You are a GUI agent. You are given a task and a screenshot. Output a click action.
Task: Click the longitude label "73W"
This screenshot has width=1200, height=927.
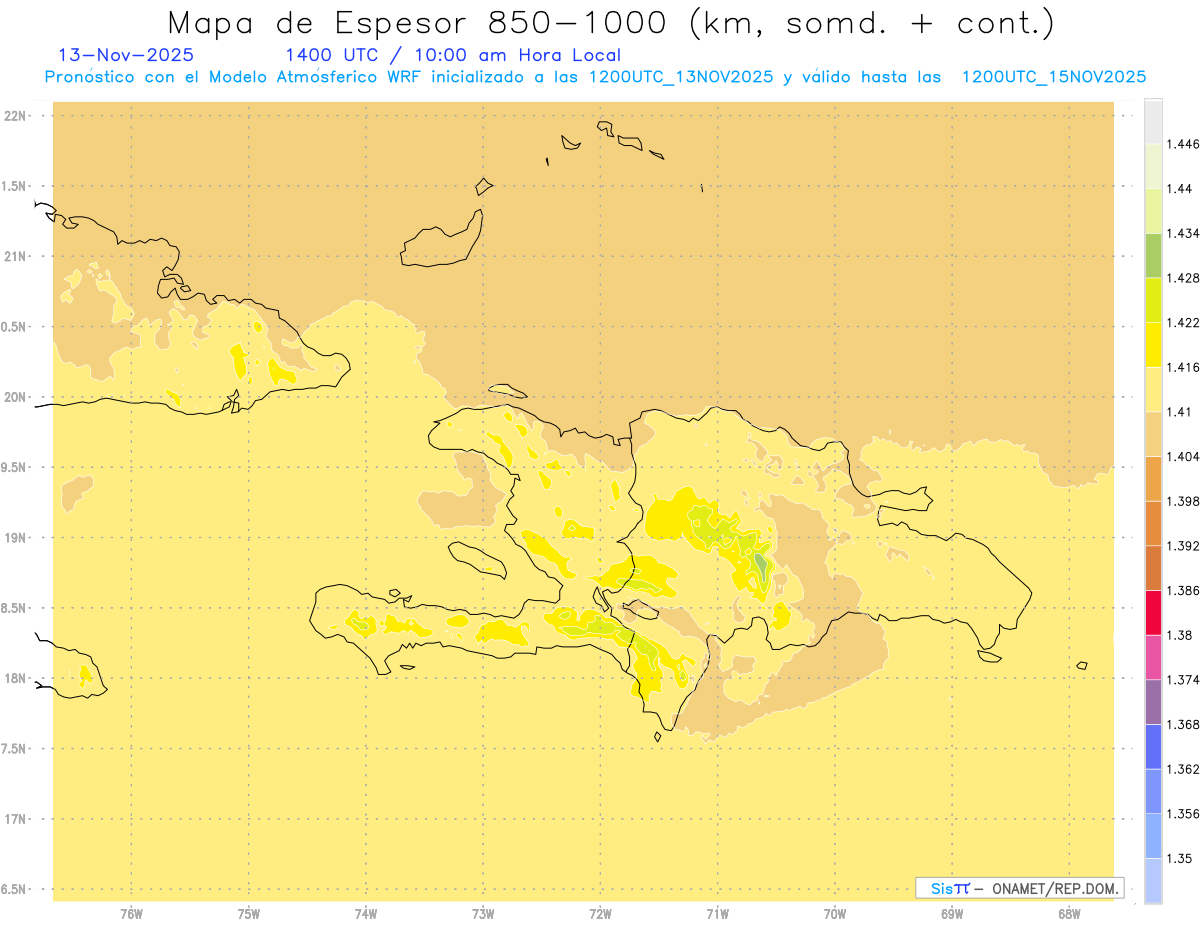tap(483, 913)
